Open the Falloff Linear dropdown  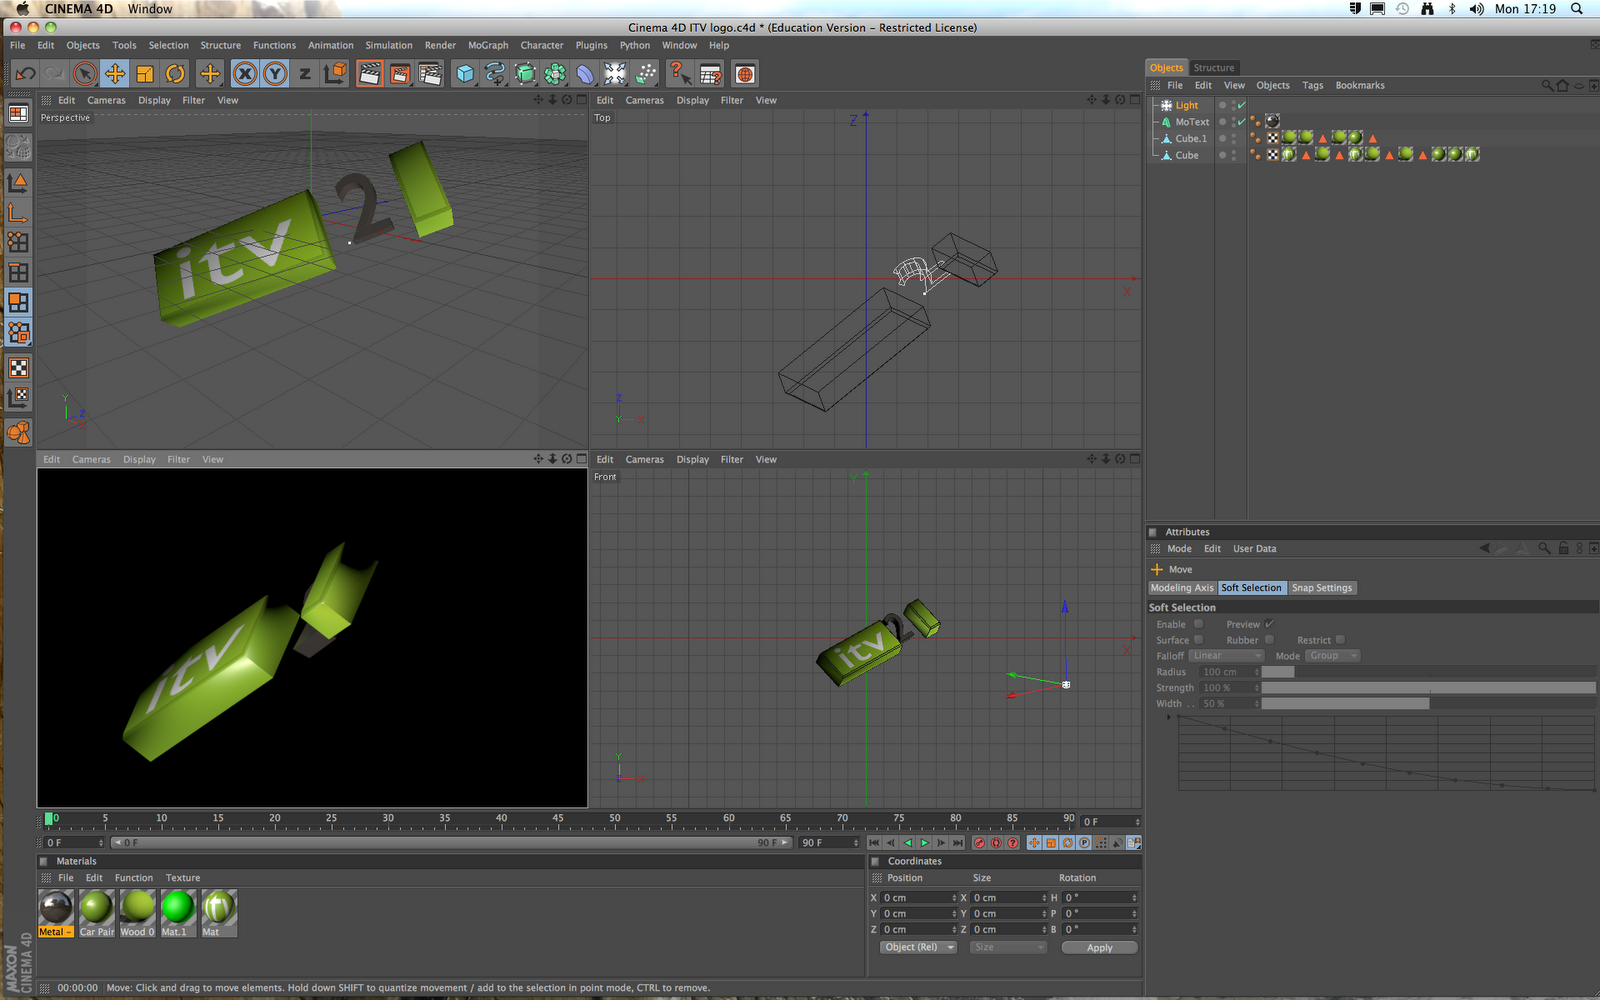(x=1227, y=656)
